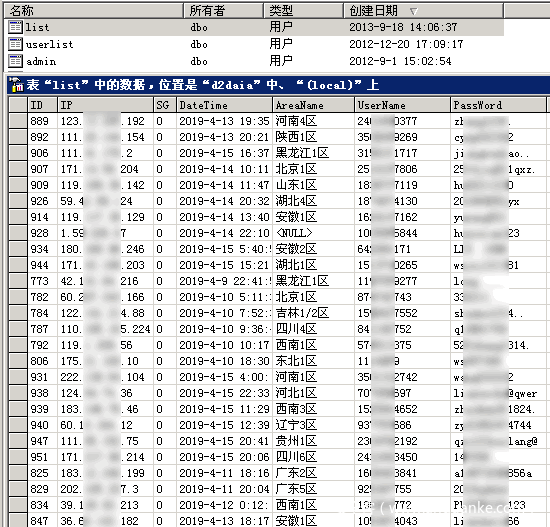
Task: Click the AreaName cell 贵州1区
Action: 313,441
